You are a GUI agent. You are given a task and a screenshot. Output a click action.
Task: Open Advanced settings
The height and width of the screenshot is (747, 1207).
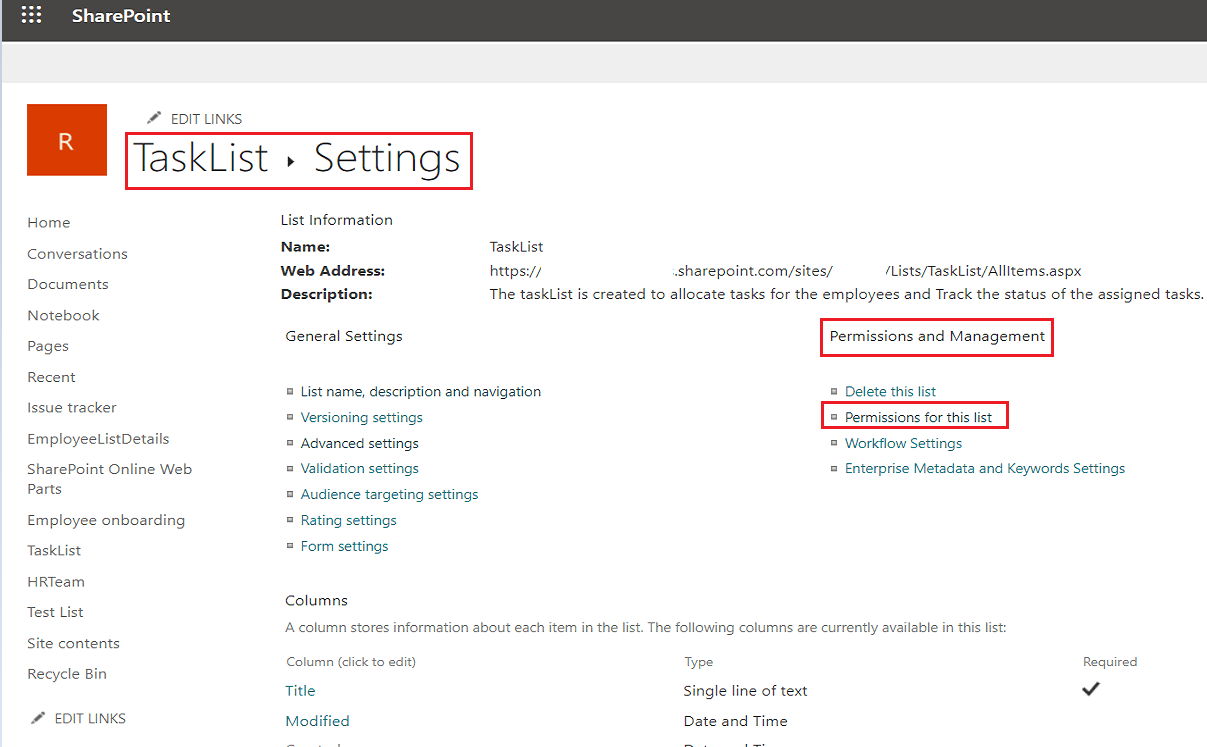click(360, 443)
